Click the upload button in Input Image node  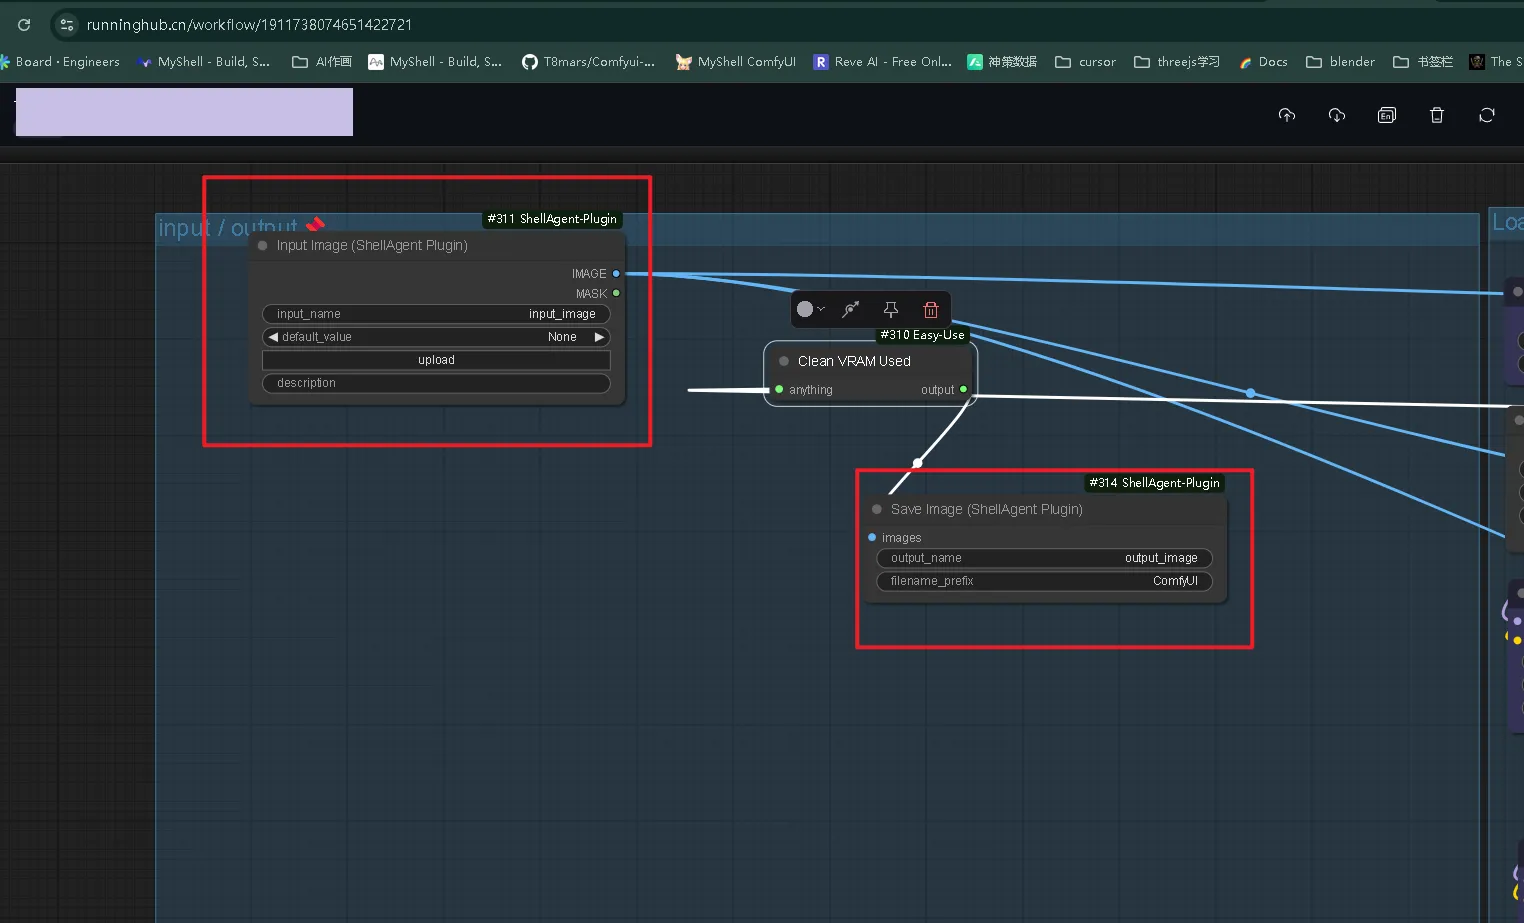coord(436,360)
